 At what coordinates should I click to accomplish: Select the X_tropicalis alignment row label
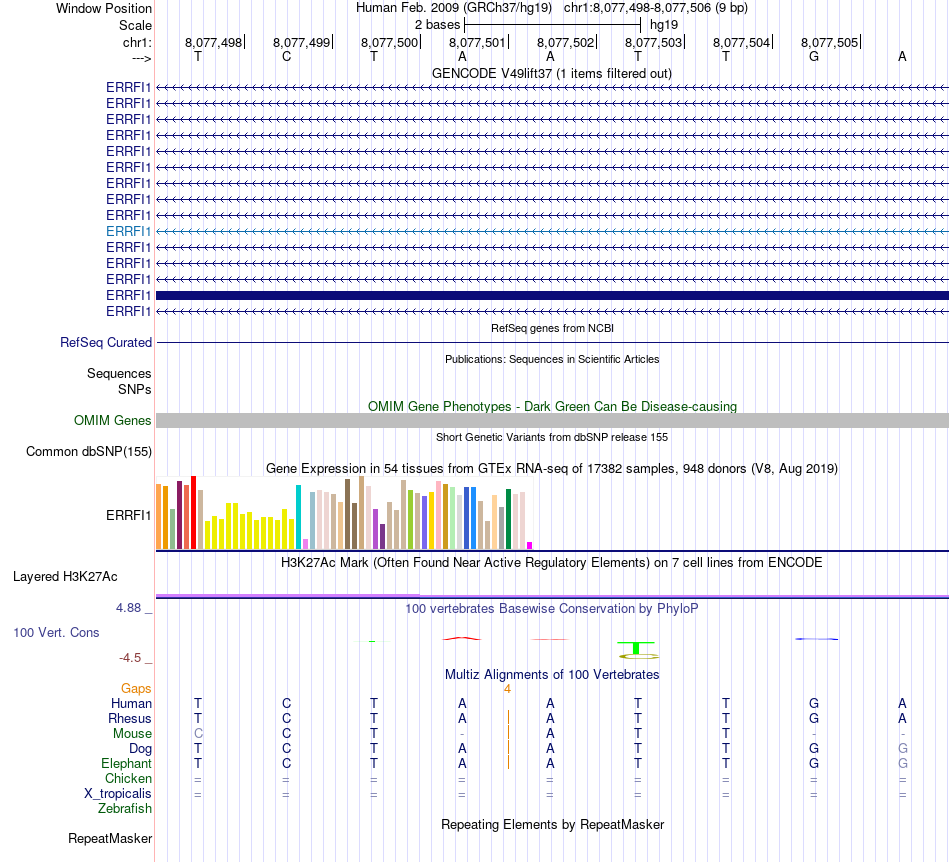click(x=118, y=793)
